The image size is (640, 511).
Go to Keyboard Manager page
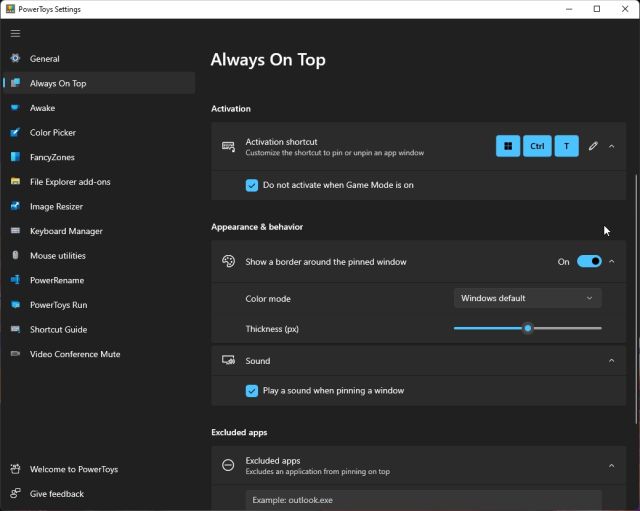tap(99, 231)
